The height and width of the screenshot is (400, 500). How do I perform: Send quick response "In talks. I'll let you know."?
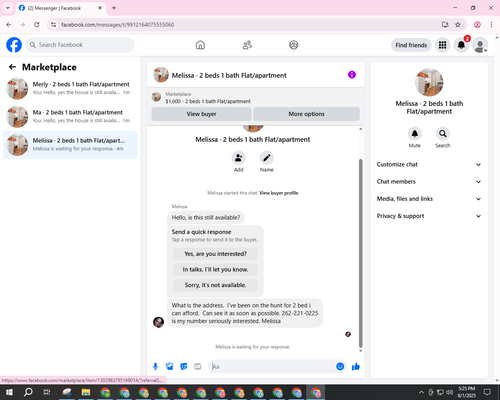tap(215, 269)
